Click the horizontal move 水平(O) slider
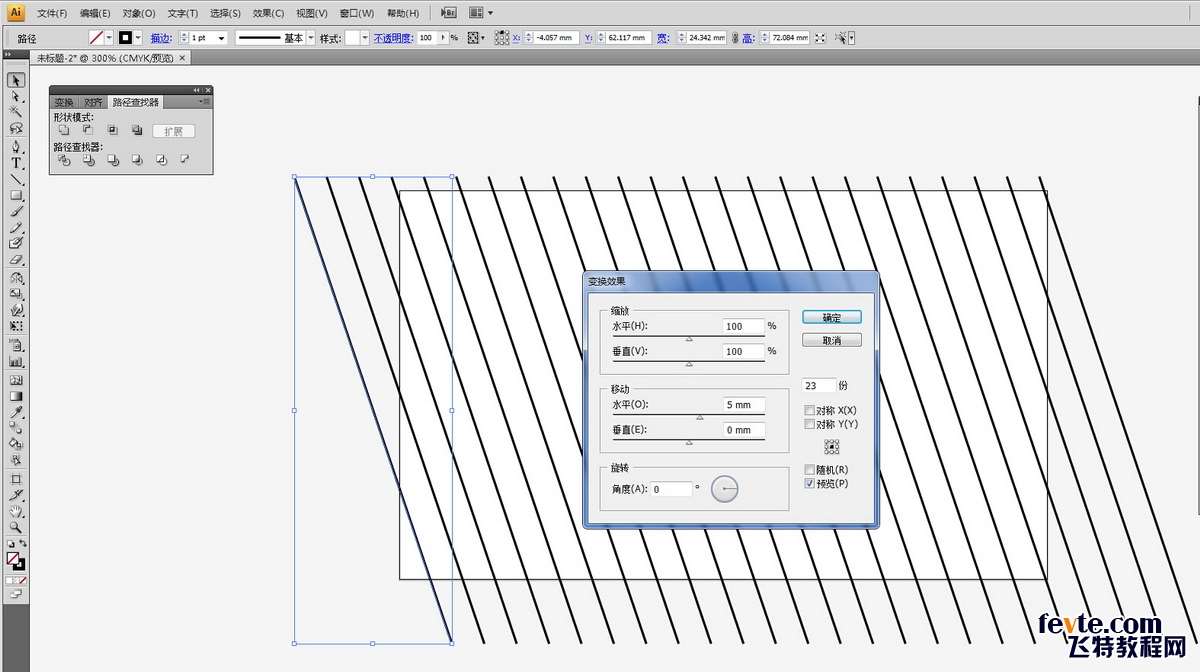 (688, 416)
